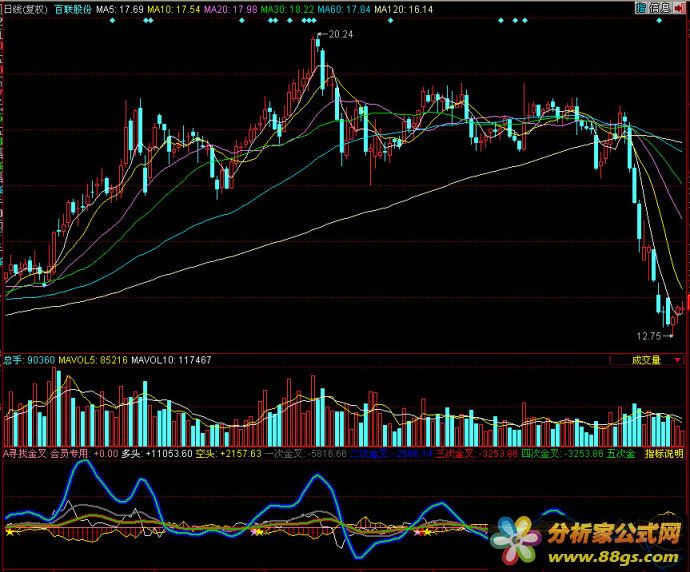
Task: Click the MA120: 16.14 label
Action: 404,9
